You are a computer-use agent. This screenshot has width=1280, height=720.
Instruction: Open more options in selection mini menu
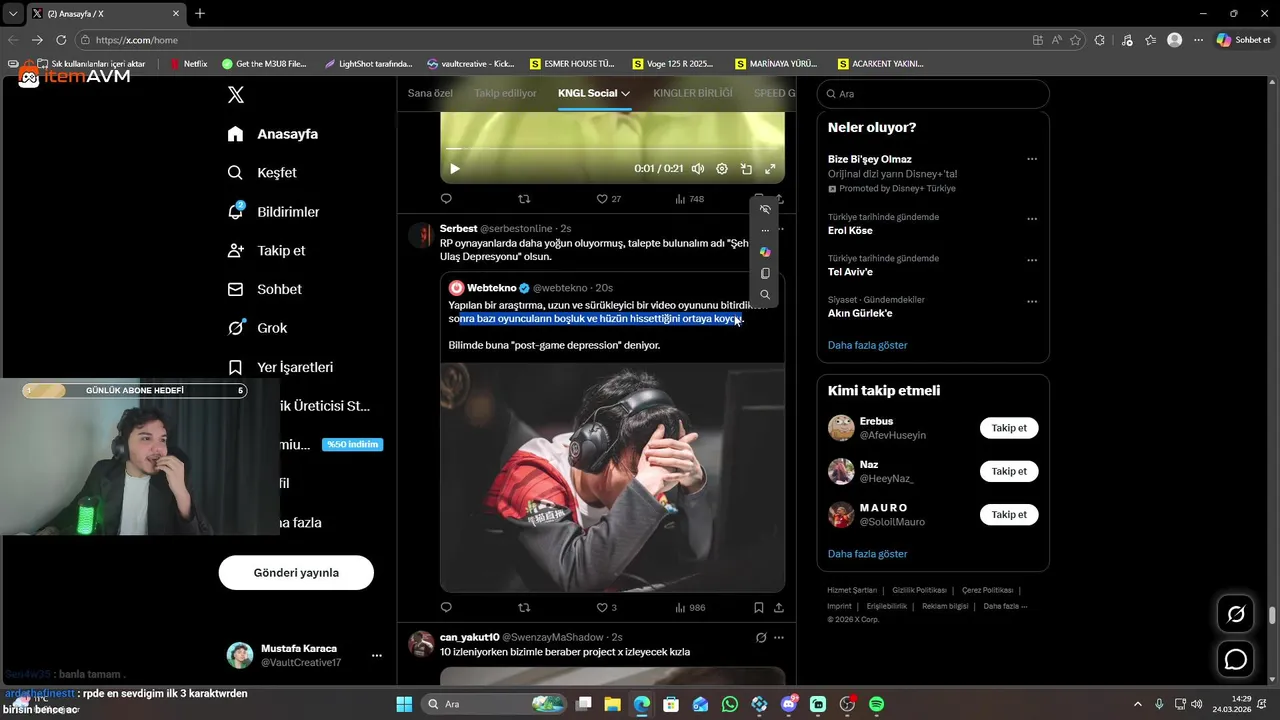(765, 231)
